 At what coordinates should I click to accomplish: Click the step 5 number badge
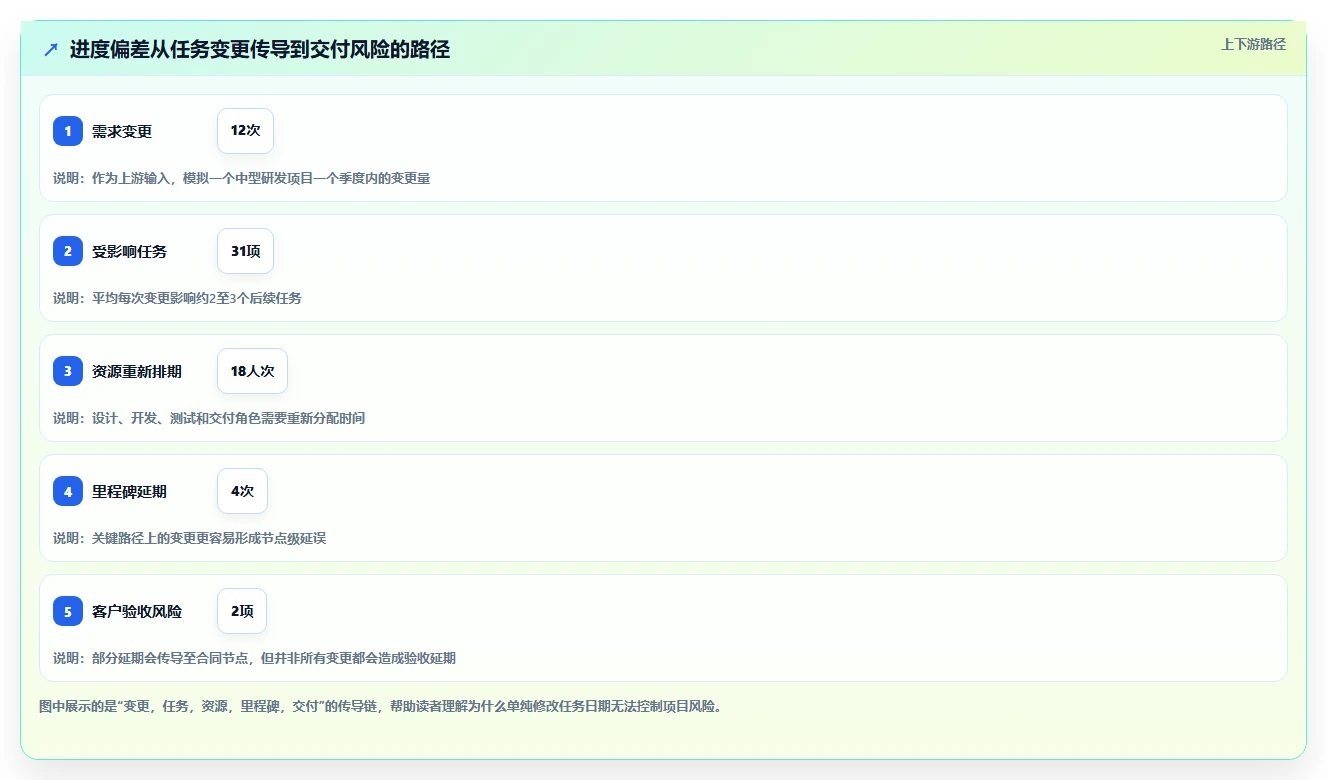[x=68, y=611]
